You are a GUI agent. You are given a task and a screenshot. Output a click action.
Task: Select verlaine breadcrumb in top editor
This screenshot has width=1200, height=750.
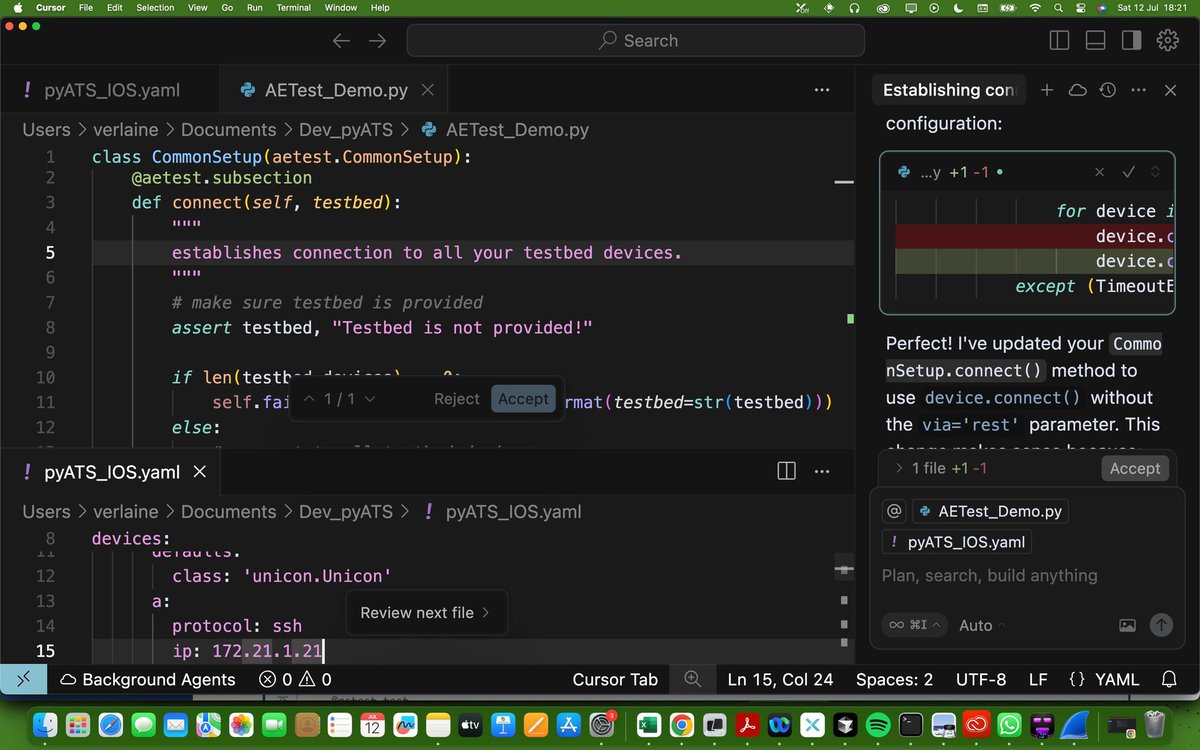coord(125,129)
